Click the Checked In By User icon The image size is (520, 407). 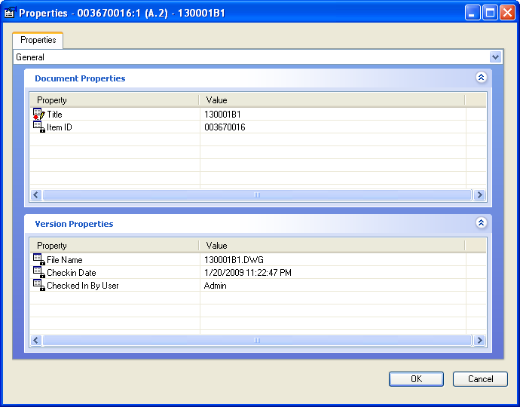[x=39, y=286]
